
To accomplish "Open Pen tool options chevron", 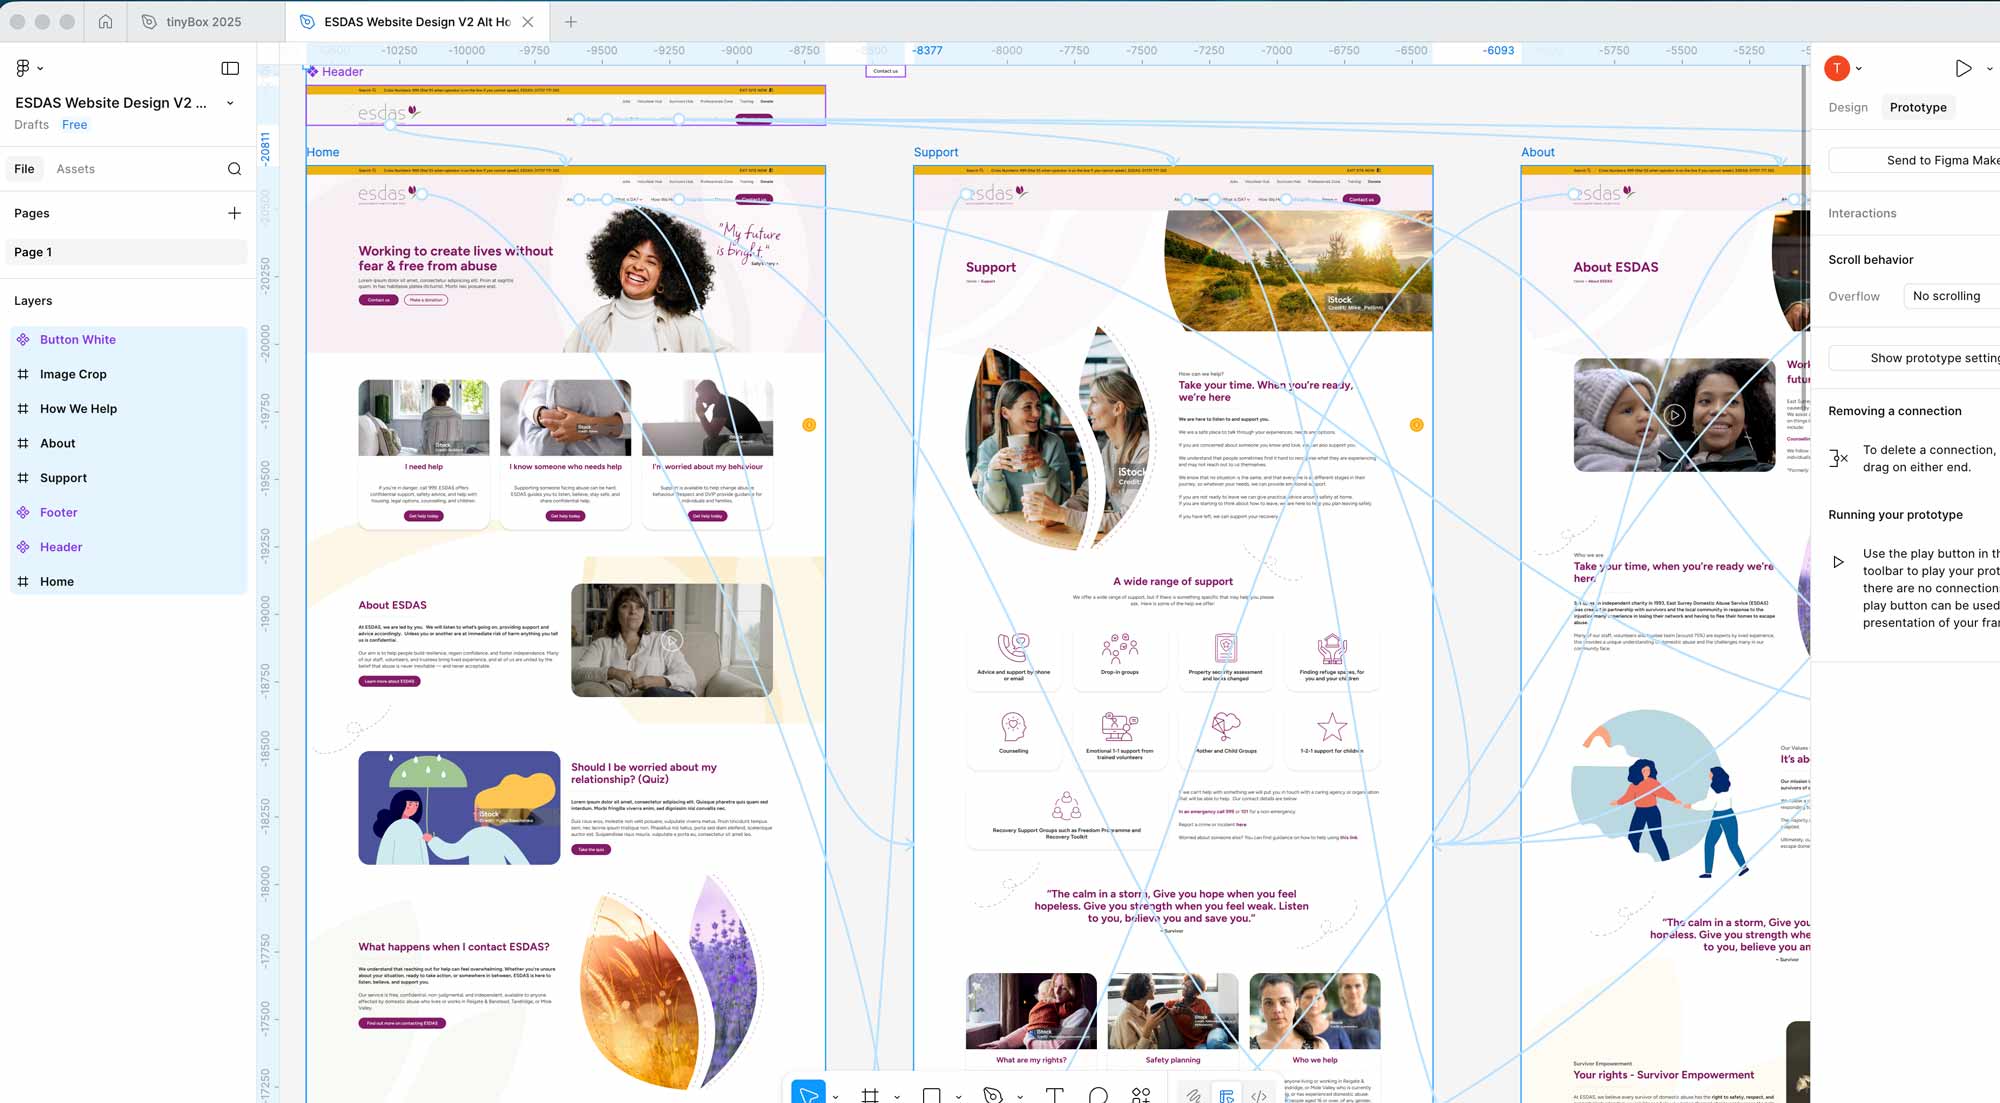I will tap(1020, 1097).
